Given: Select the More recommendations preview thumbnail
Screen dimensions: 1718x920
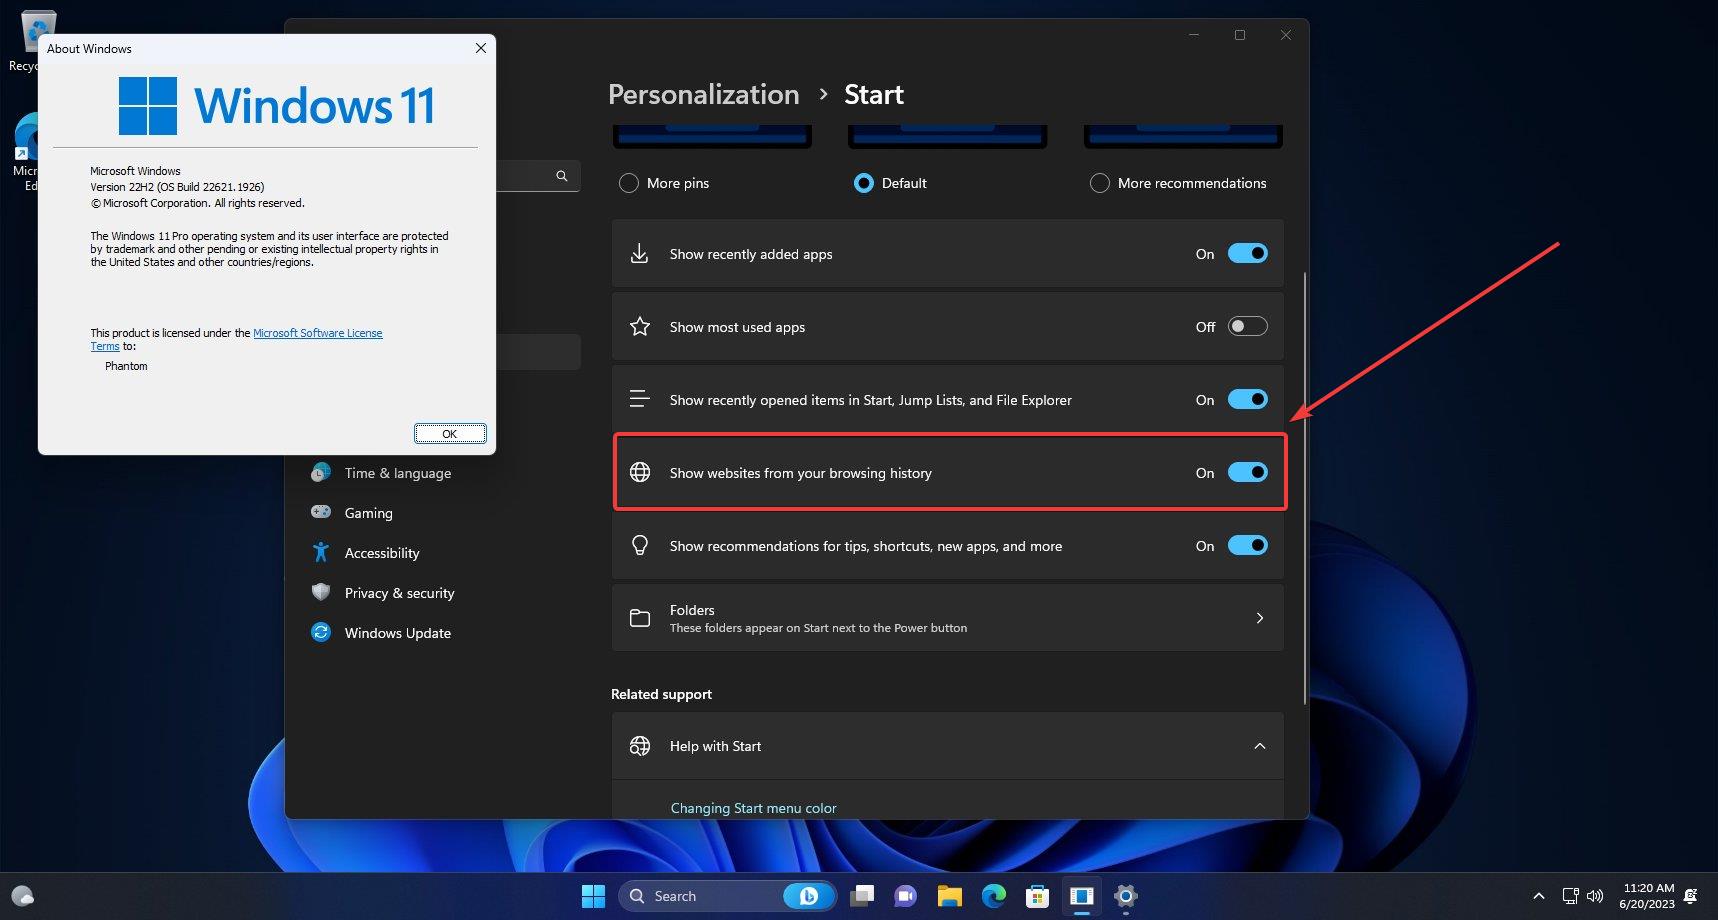Looking at the screenshot, I should coord(1183,136).
